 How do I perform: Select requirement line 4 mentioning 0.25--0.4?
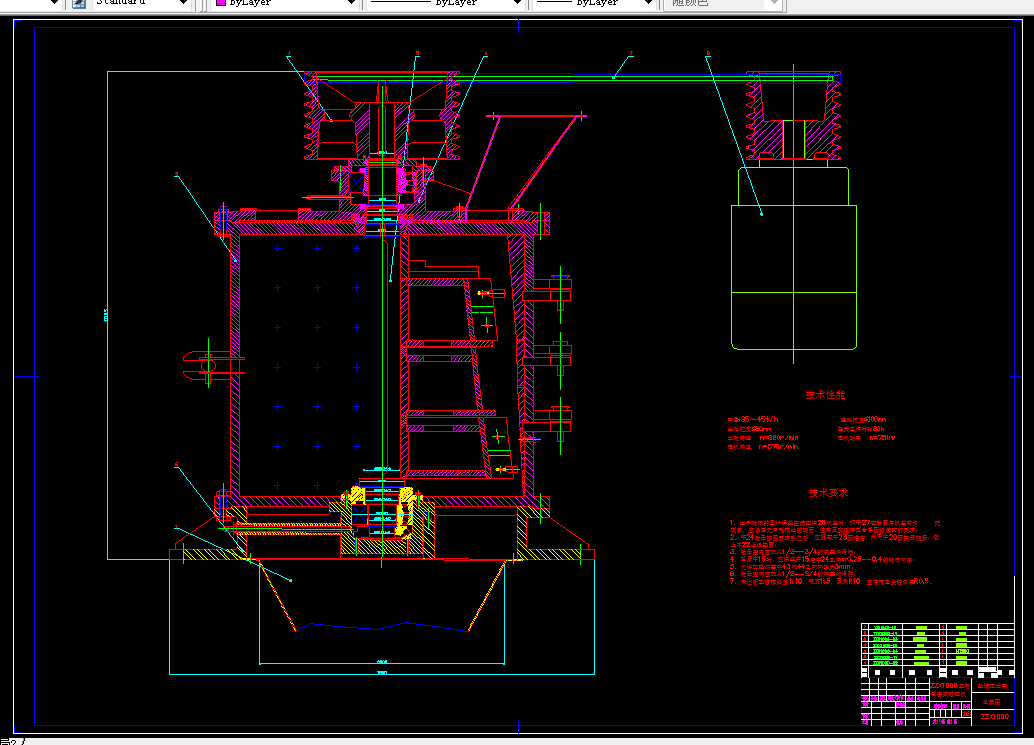click(x=822, y=560)
